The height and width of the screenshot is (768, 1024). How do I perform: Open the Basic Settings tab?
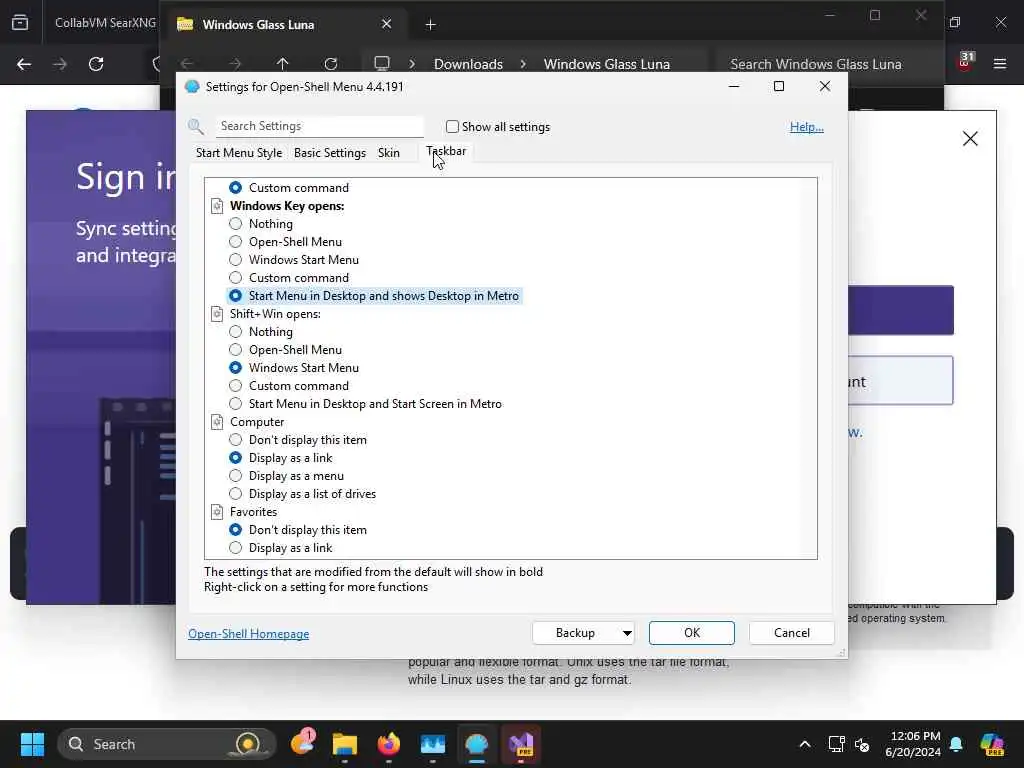330,153
